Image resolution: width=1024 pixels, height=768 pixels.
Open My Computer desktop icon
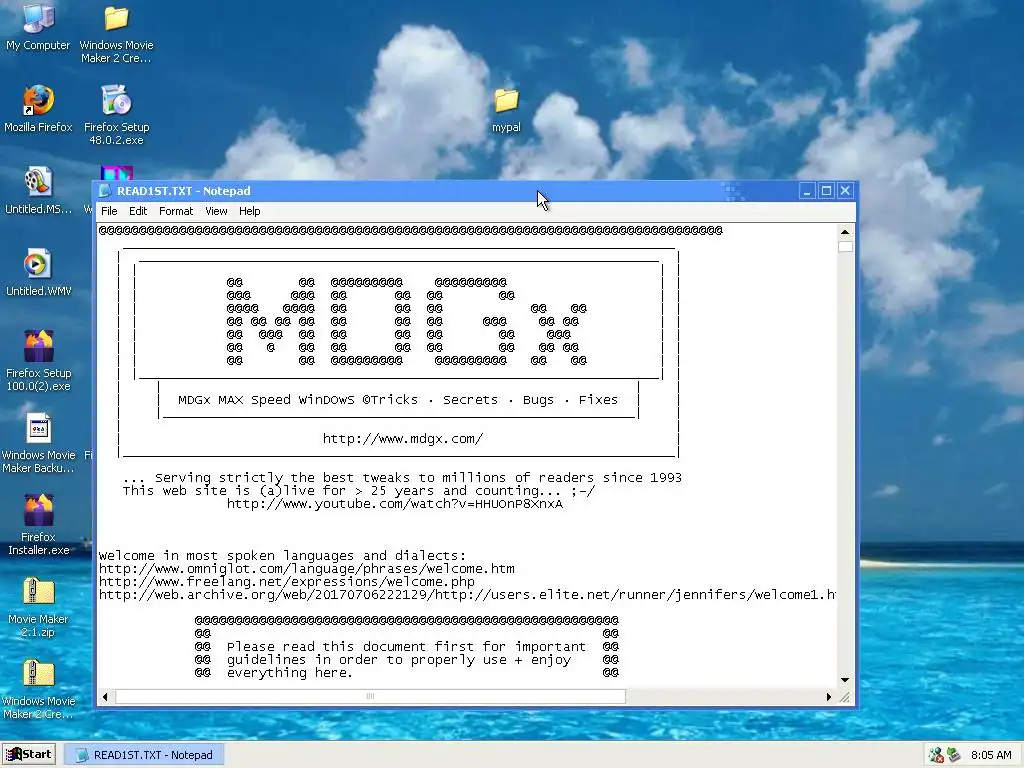pyautogui.click(x=38, y=26)
